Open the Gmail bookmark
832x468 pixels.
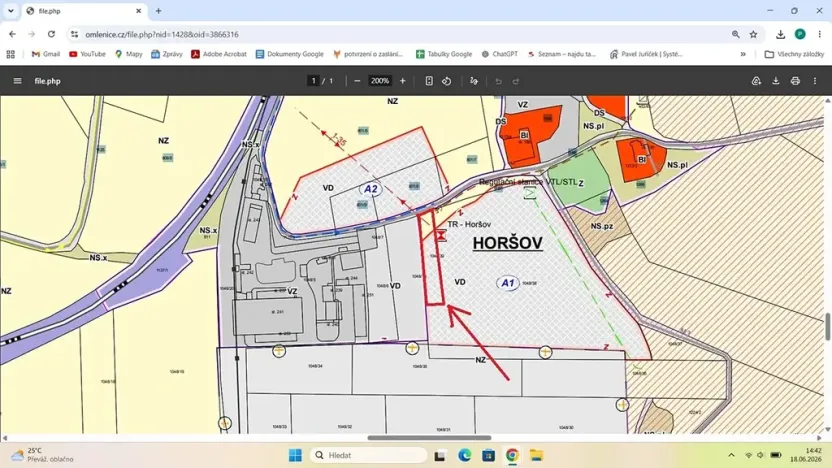click(46, 54)
